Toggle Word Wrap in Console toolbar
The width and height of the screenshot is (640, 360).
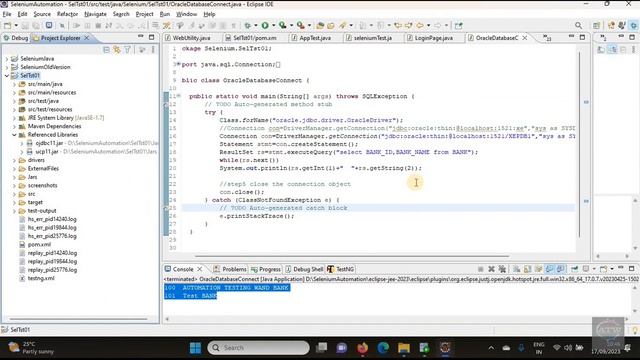coord(538,269)
